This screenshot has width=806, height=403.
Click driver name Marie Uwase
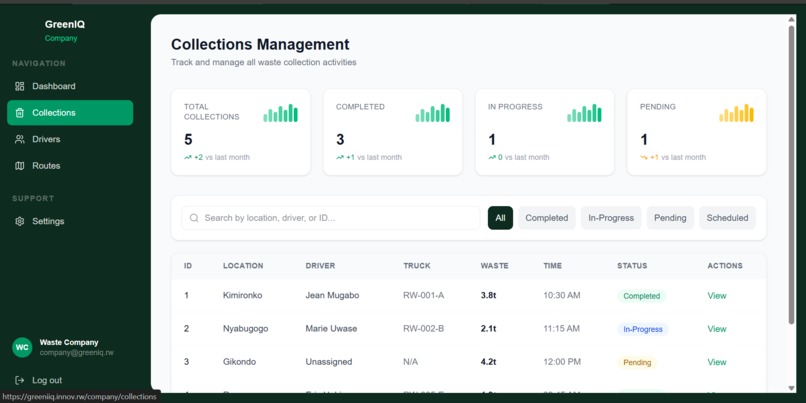pos(331,329)
